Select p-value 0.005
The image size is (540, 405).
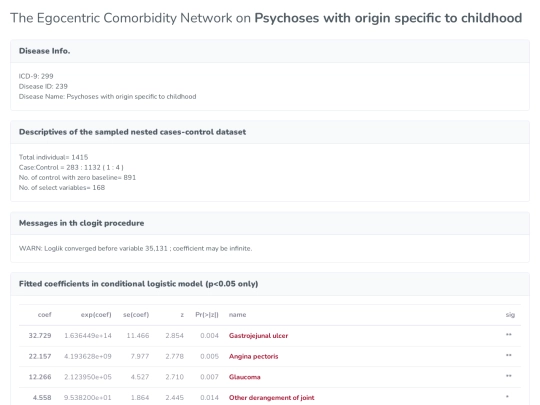click(209, 356)
